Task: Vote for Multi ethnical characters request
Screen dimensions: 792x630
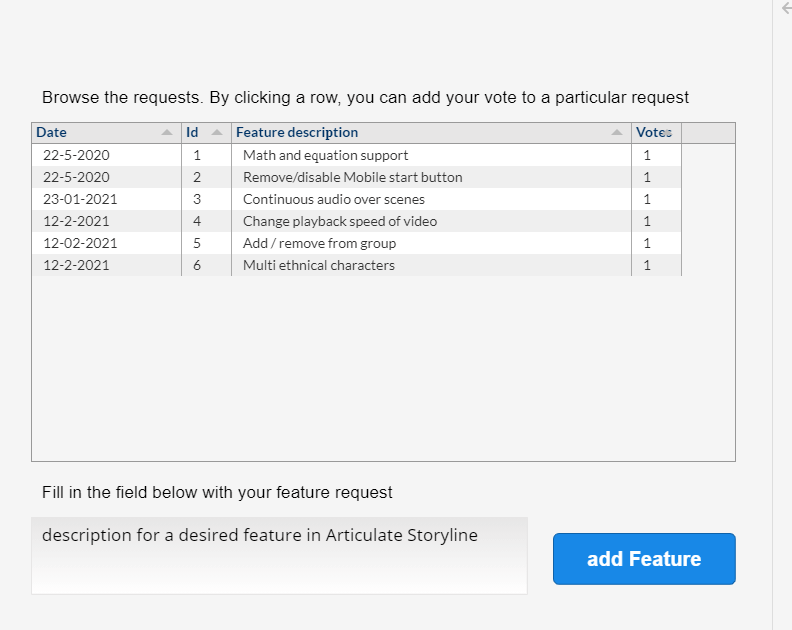Action: click(x=318, y=265)
